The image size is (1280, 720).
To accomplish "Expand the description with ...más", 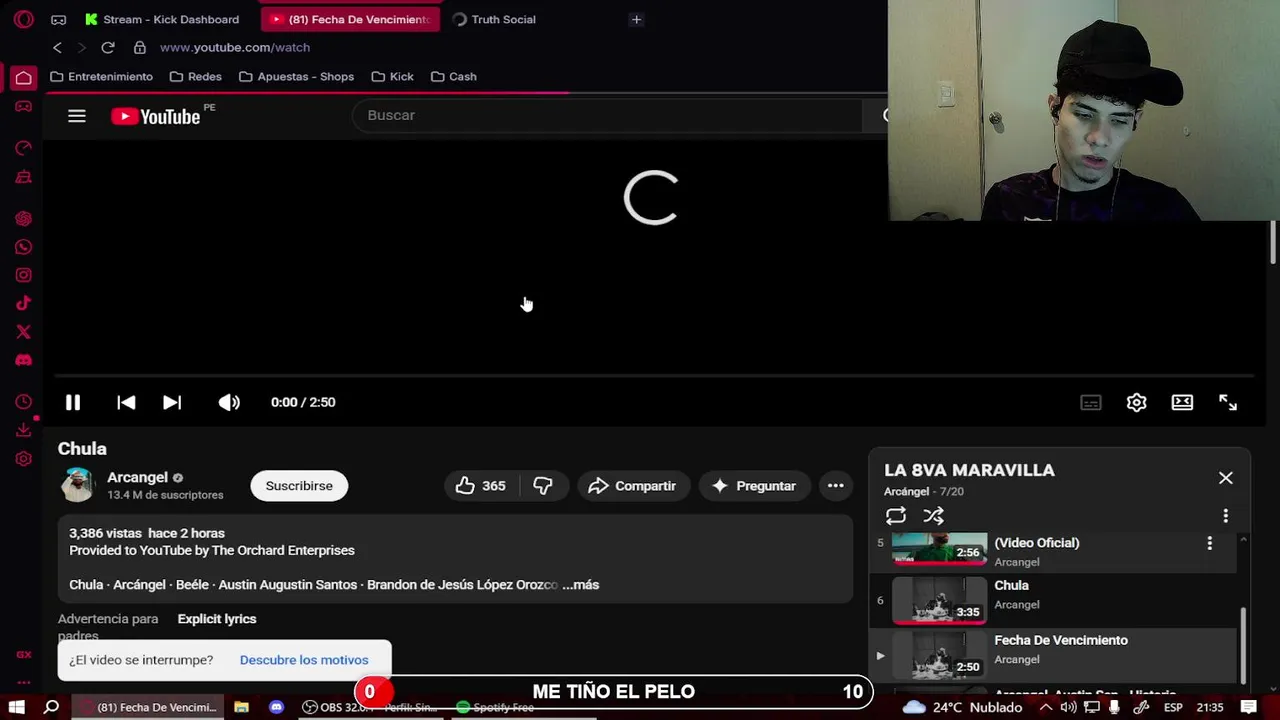I will click(580, 585).
